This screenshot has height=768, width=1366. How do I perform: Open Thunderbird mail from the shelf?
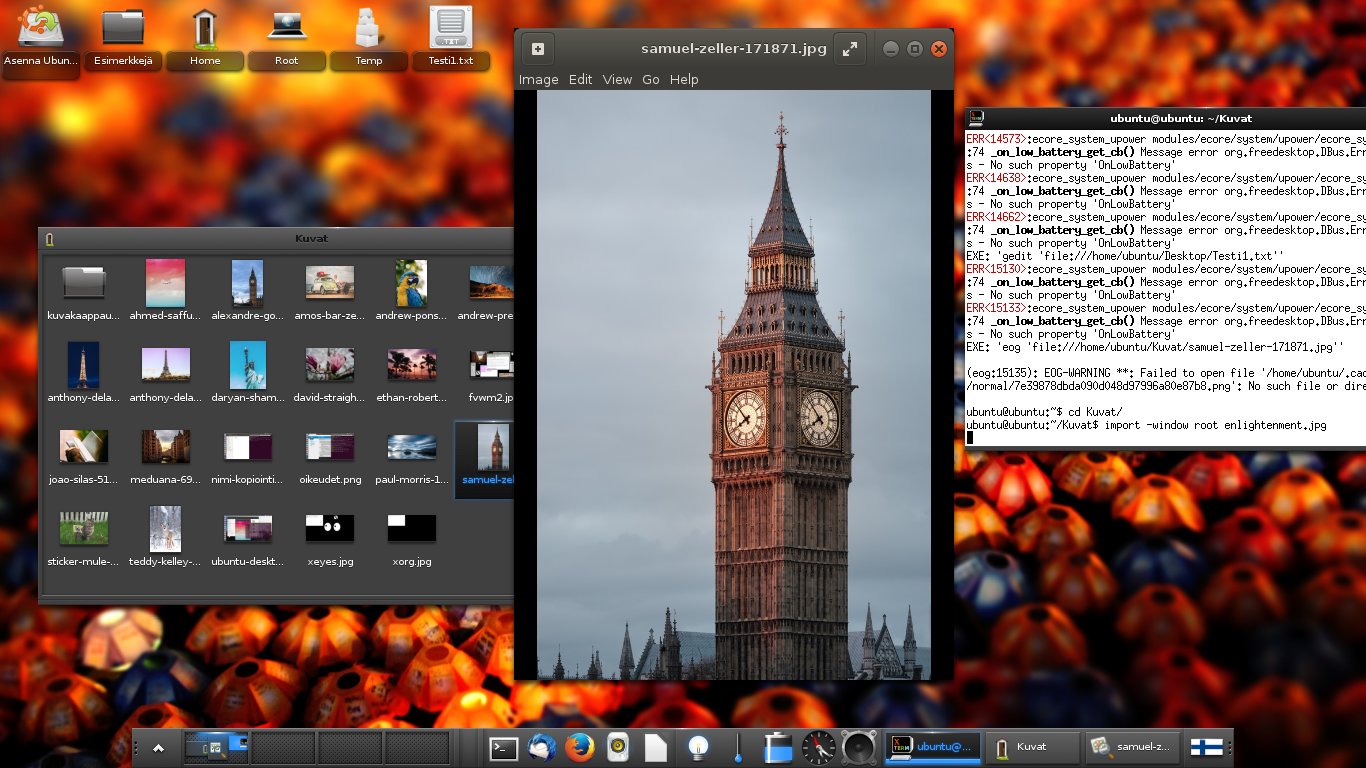pyautogui.click(x=541, y=748)
